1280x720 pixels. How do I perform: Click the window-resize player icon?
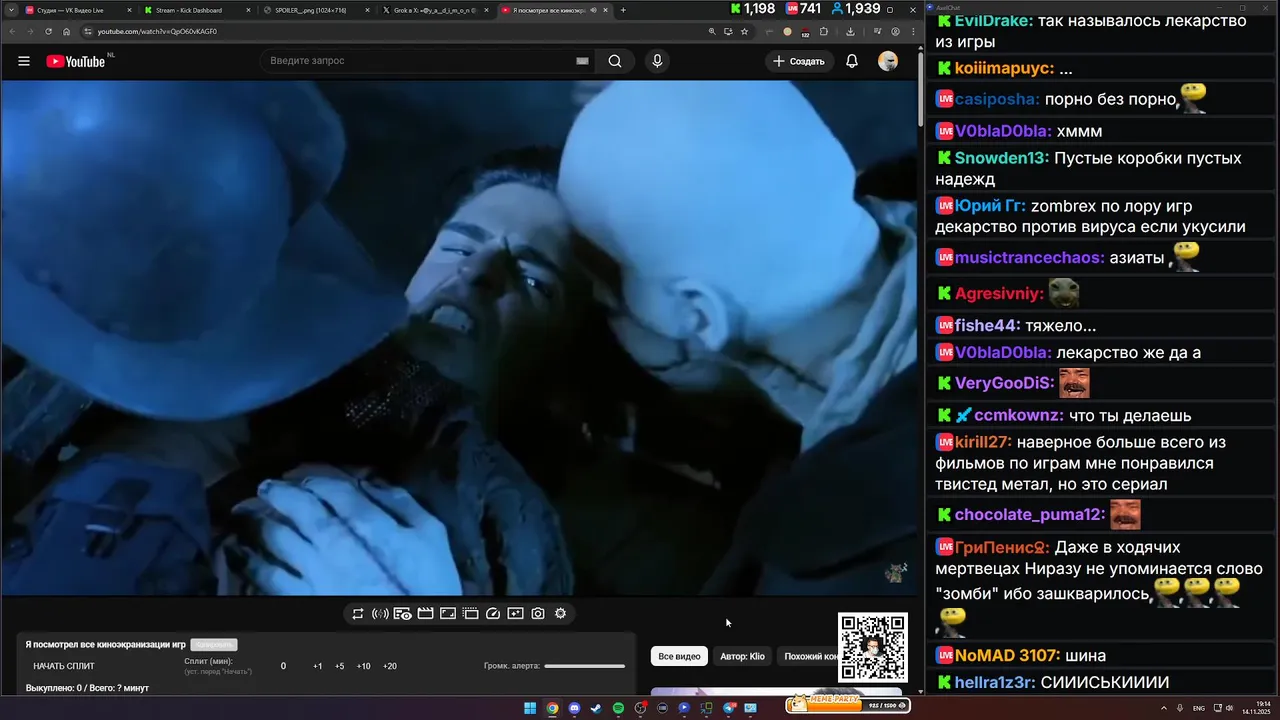click(448, 614)
